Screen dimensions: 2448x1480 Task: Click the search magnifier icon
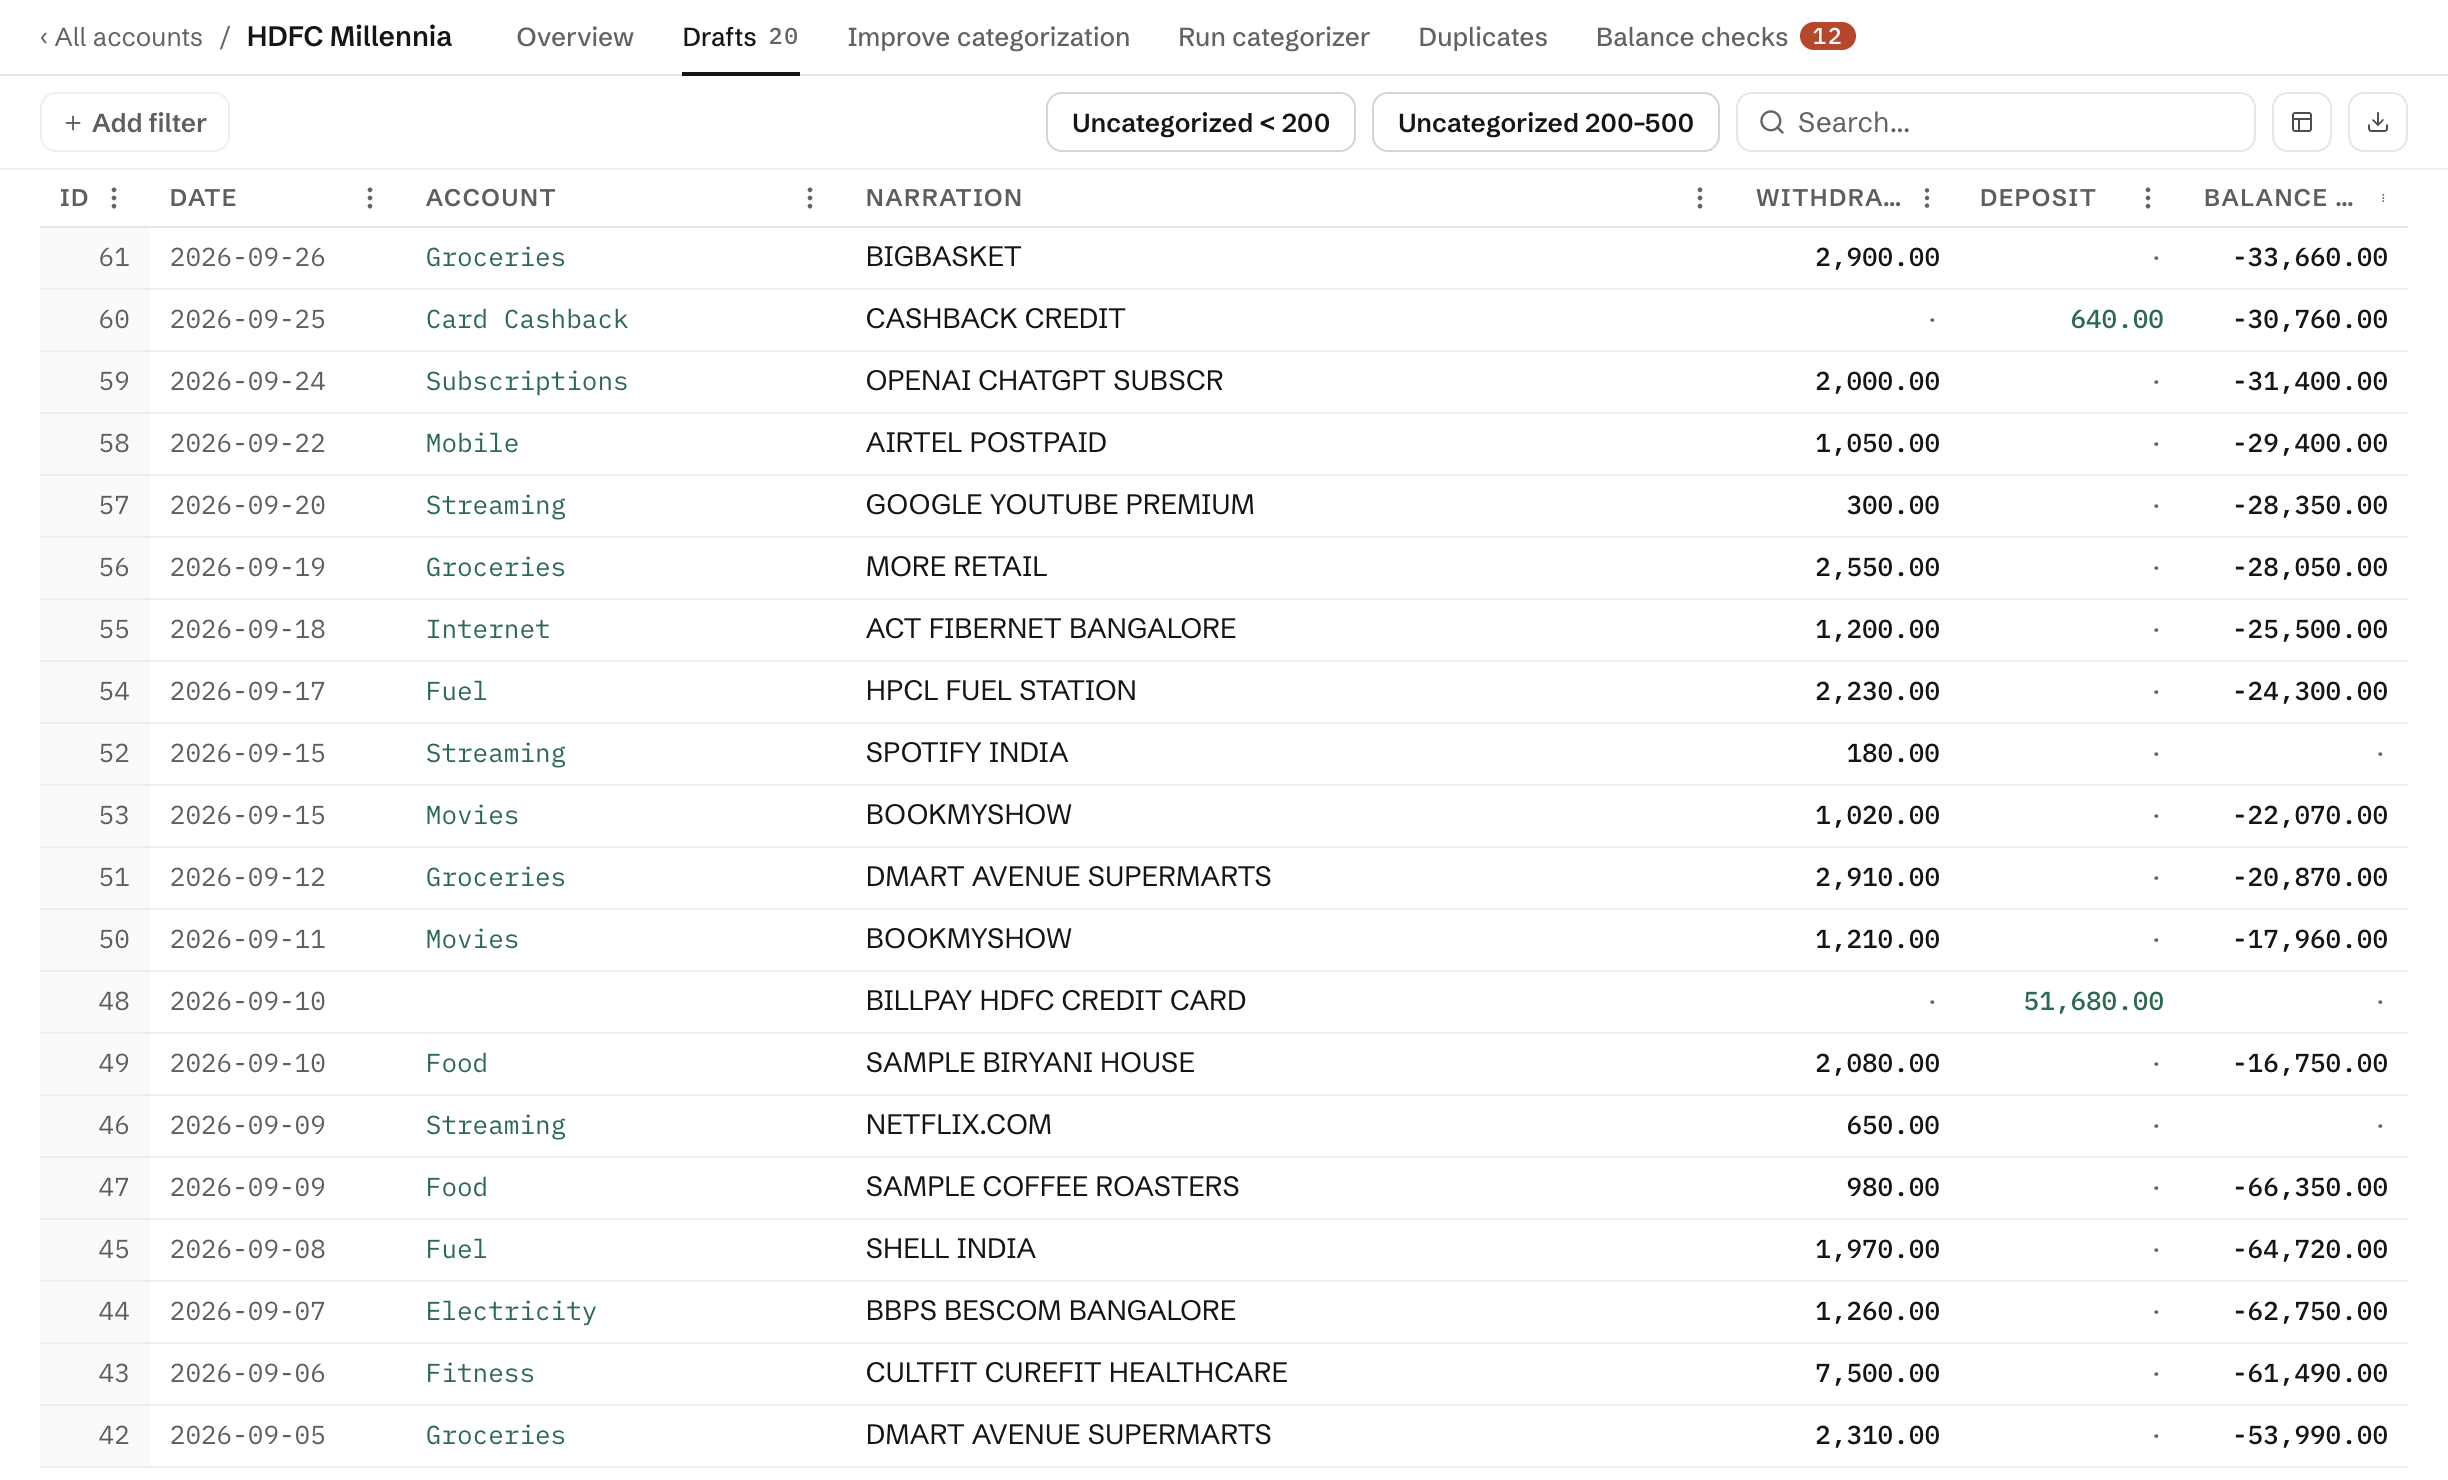click(x=1772, y=122)
